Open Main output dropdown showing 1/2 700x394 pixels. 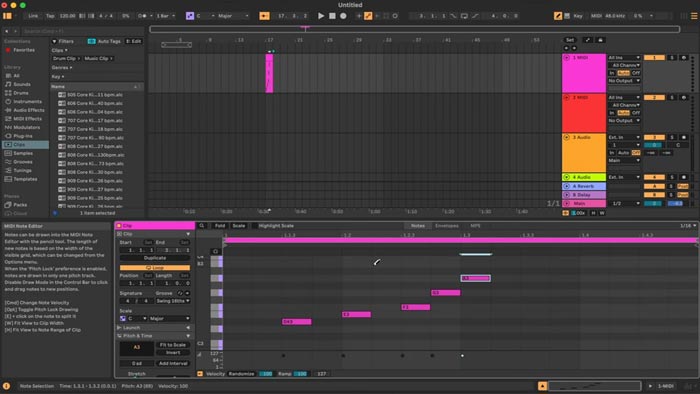pyautogui.click(x=624, y=203)
